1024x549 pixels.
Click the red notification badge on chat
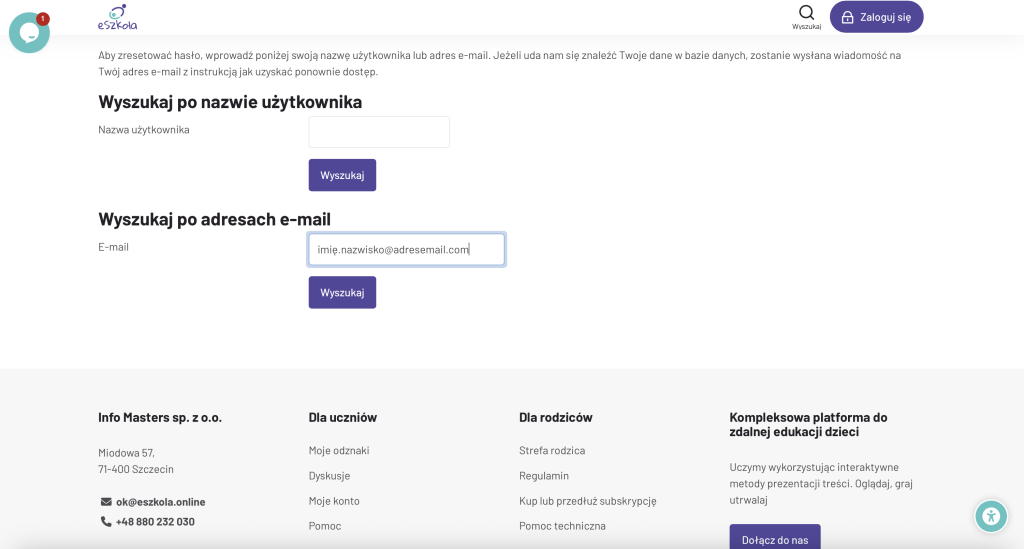(42, 19)
